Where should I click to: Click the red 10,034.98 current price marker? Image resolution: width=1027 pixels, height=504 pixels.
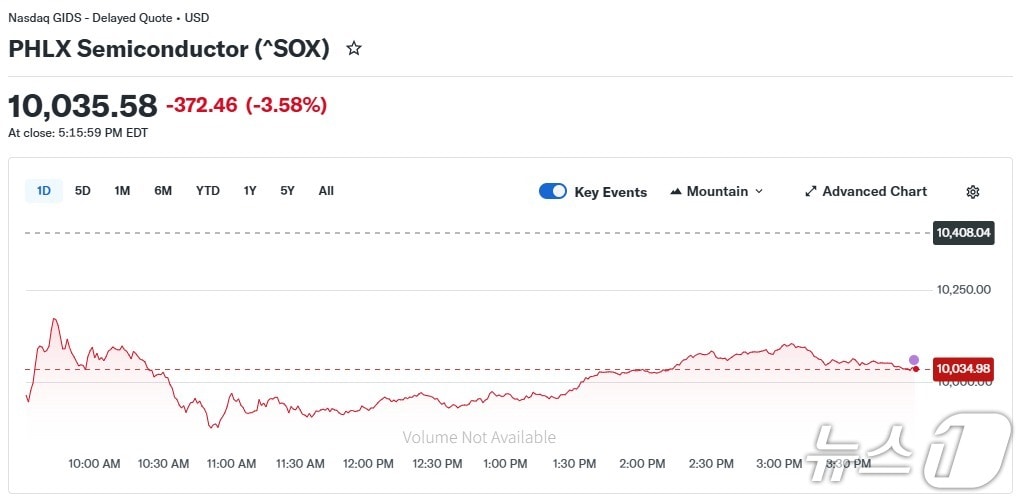(963, 370)
